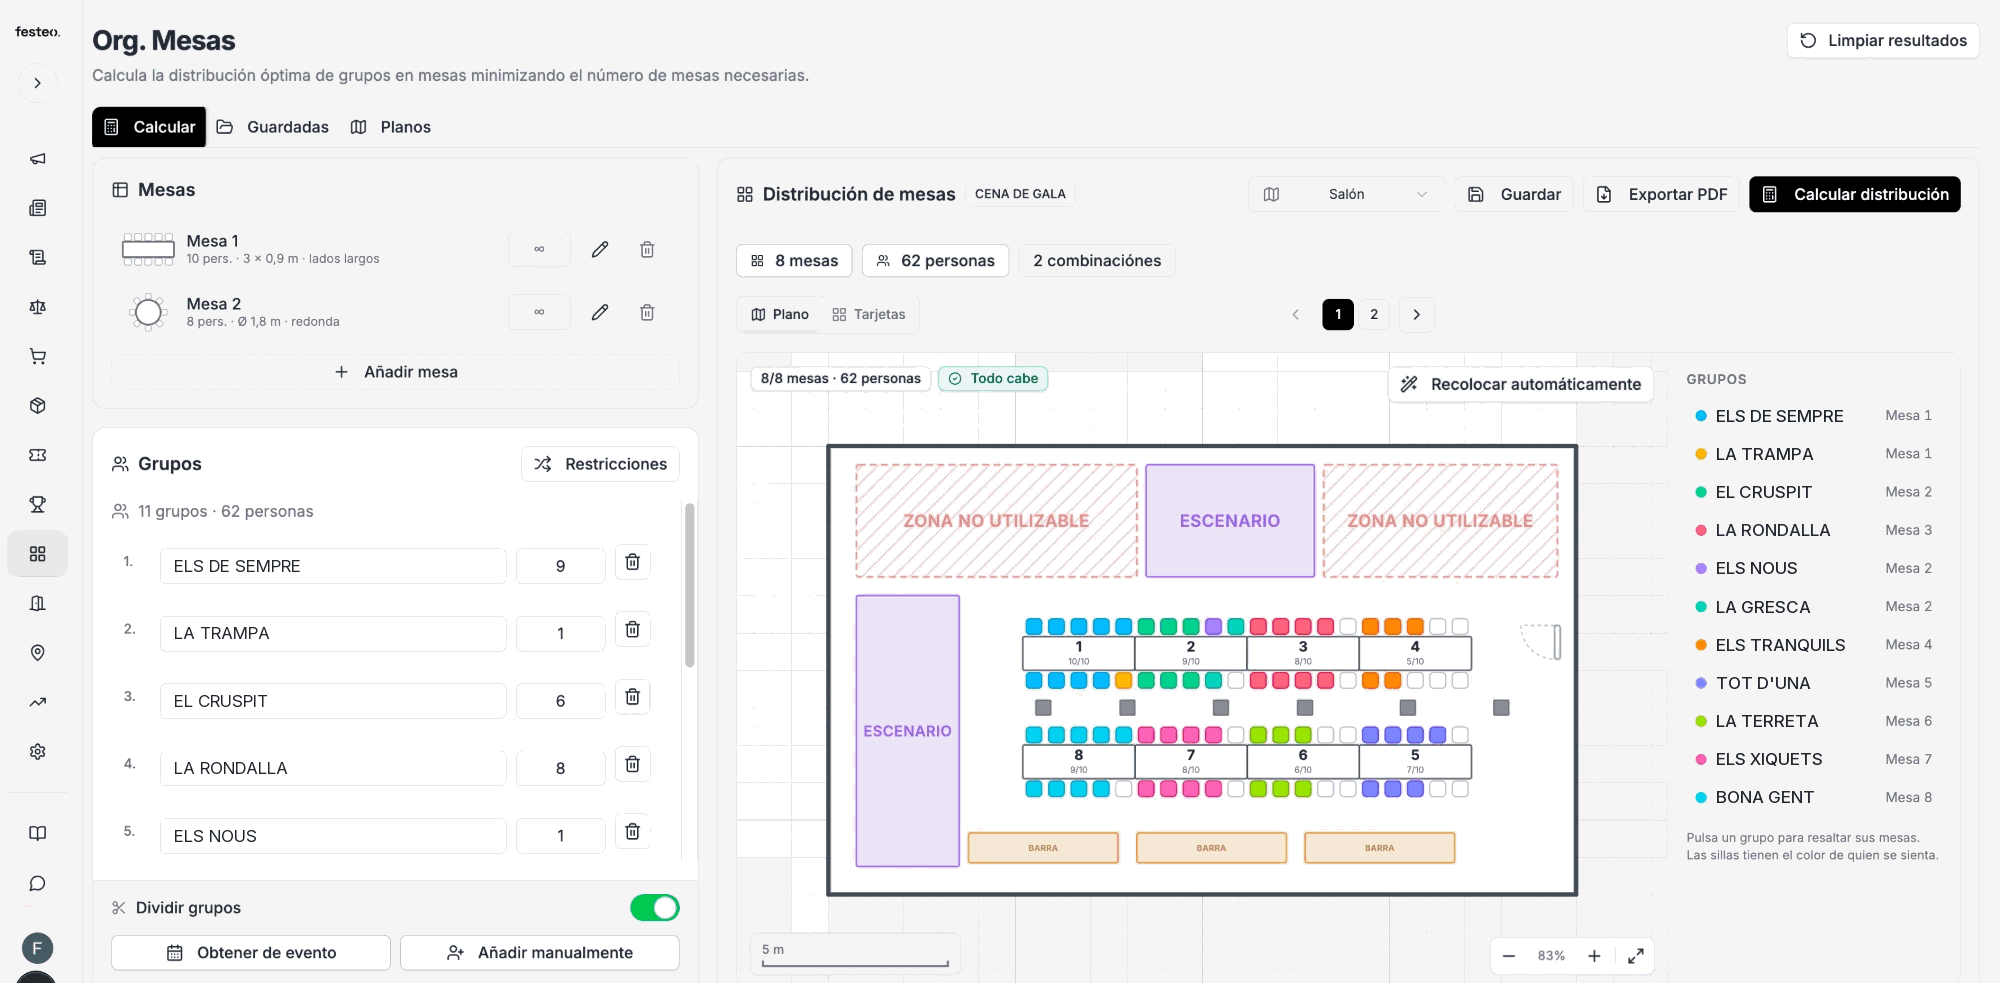Open the shopping cart sidebar icon

click(38, 356)
